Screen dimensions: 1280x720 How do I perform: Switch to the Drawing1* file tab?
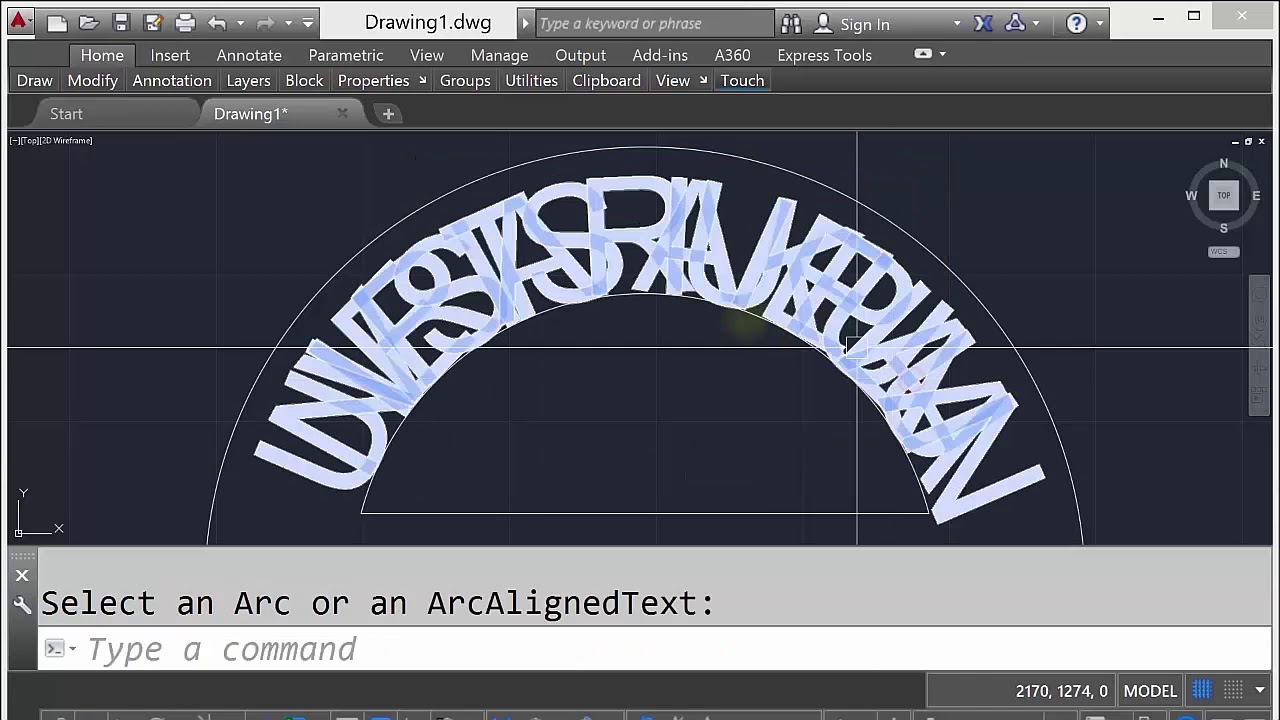point(251,114)
